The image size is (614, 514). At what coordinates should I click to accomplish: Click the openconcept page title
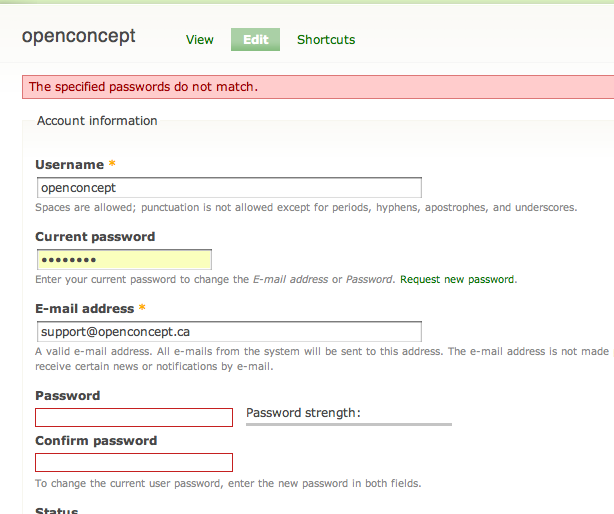click(78, 37)
